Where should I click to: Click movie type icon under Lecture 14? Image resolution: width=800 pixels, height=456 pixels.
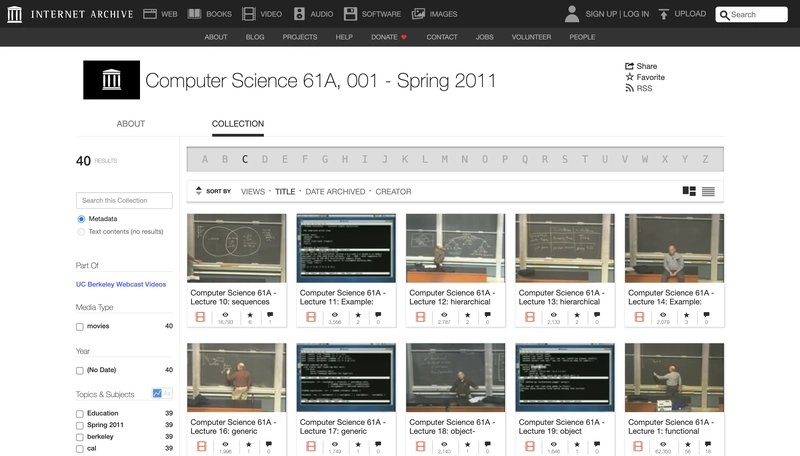point(639,317)
